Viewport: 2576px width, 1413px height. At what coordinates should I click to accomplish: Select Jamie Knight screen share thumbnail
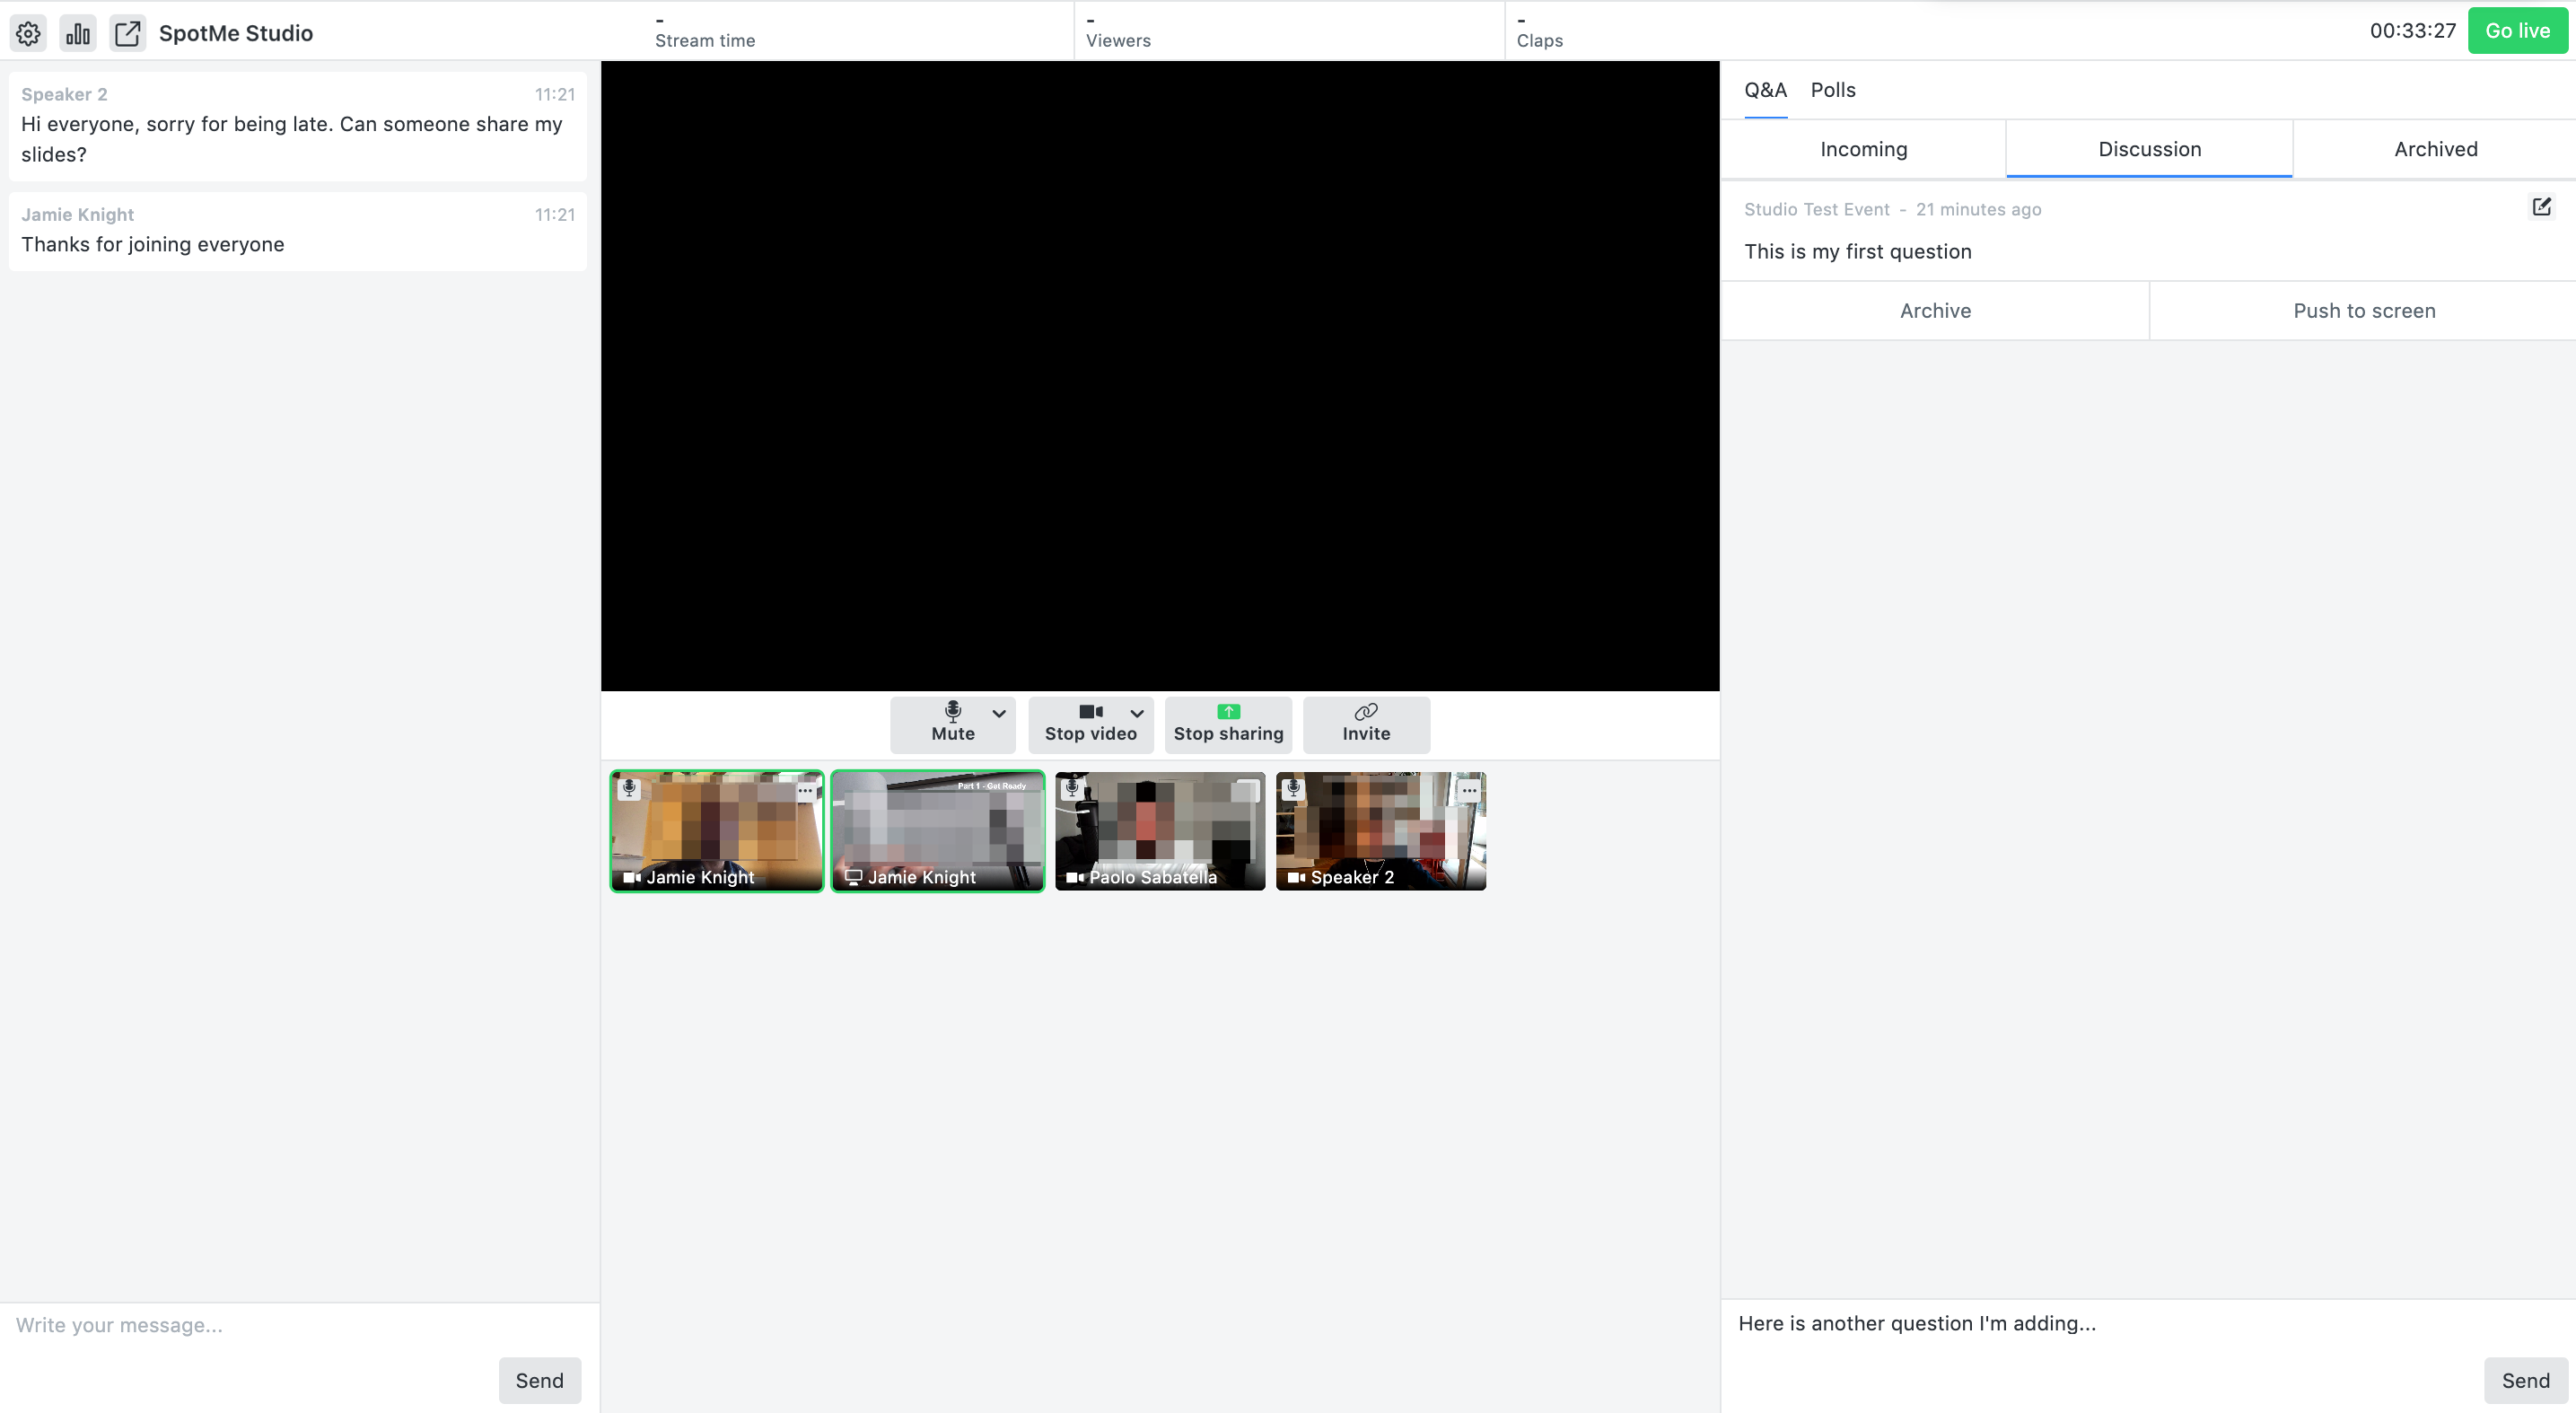pos(938,831)
